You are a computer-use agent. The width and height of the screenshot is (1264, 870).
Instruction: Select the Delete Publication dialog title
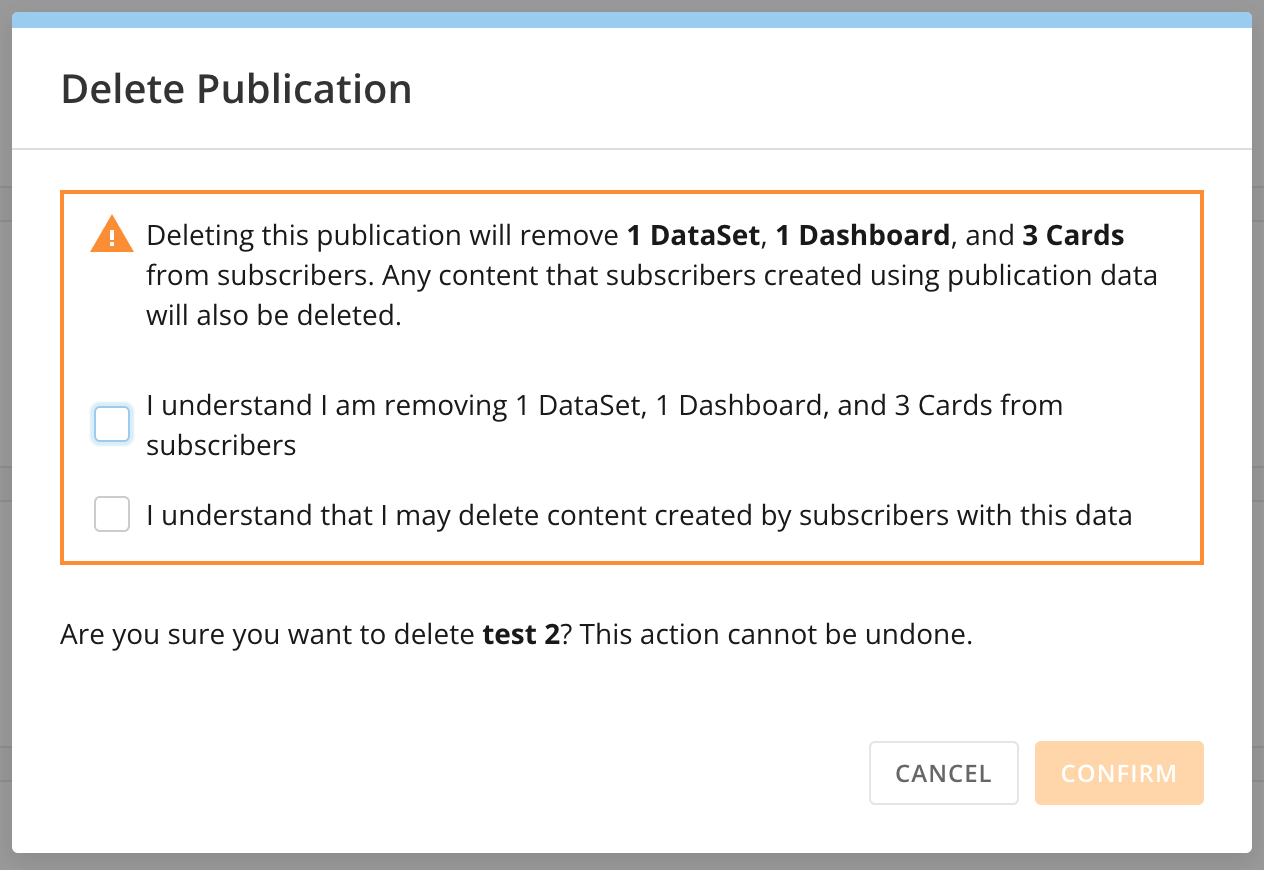click(237, 89)
